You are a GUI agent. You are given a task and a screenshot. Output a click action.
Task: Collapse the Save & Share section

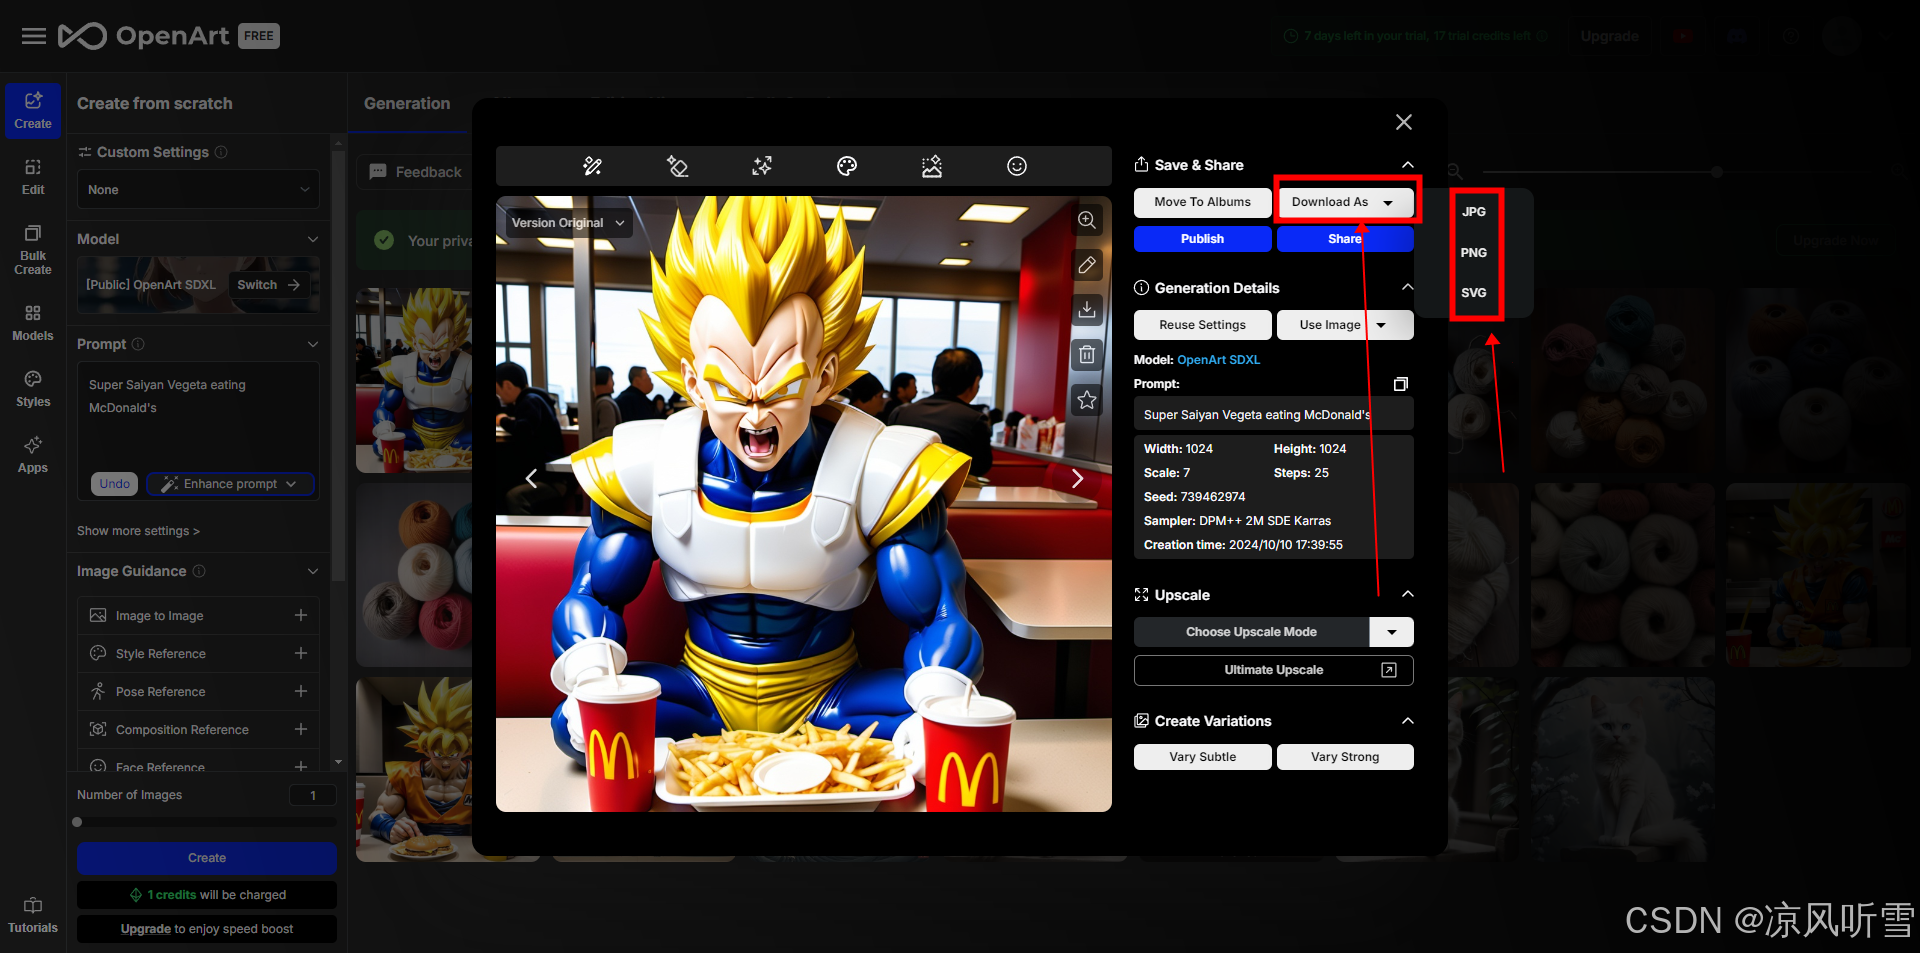[x=1407, y=165]
